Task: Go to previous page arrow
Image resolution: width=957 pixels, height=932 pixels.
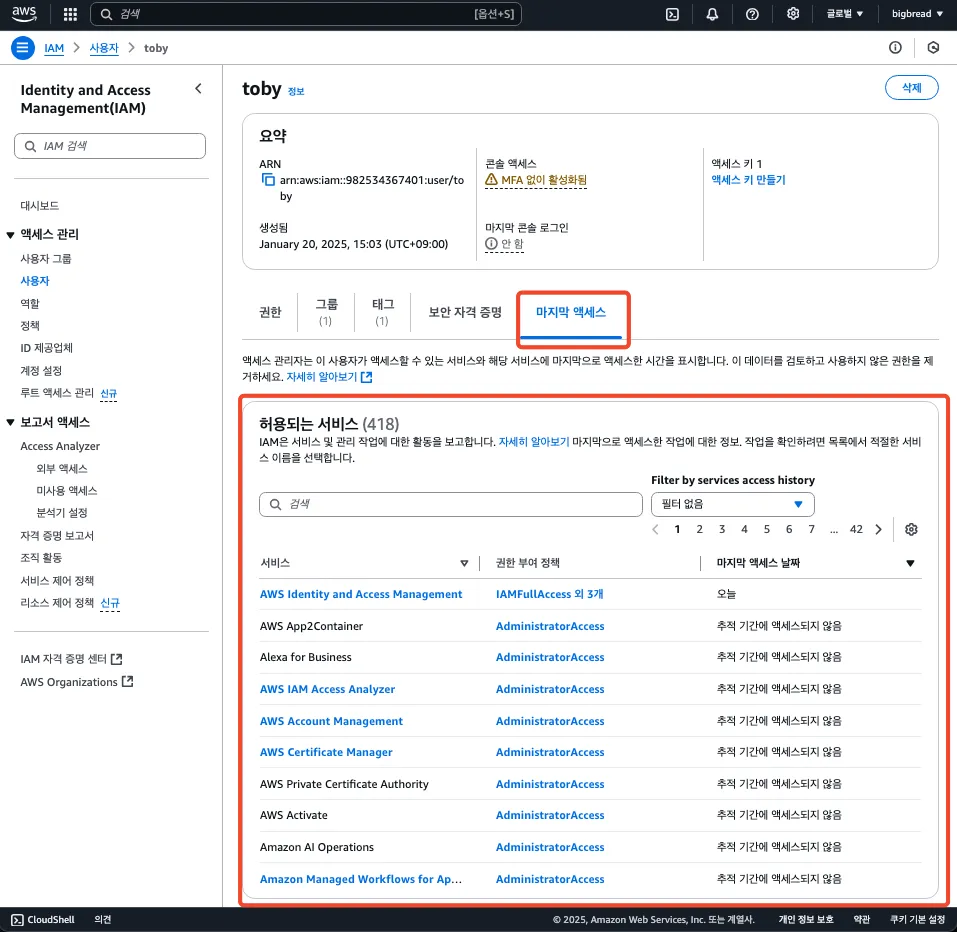Action: 655,529
